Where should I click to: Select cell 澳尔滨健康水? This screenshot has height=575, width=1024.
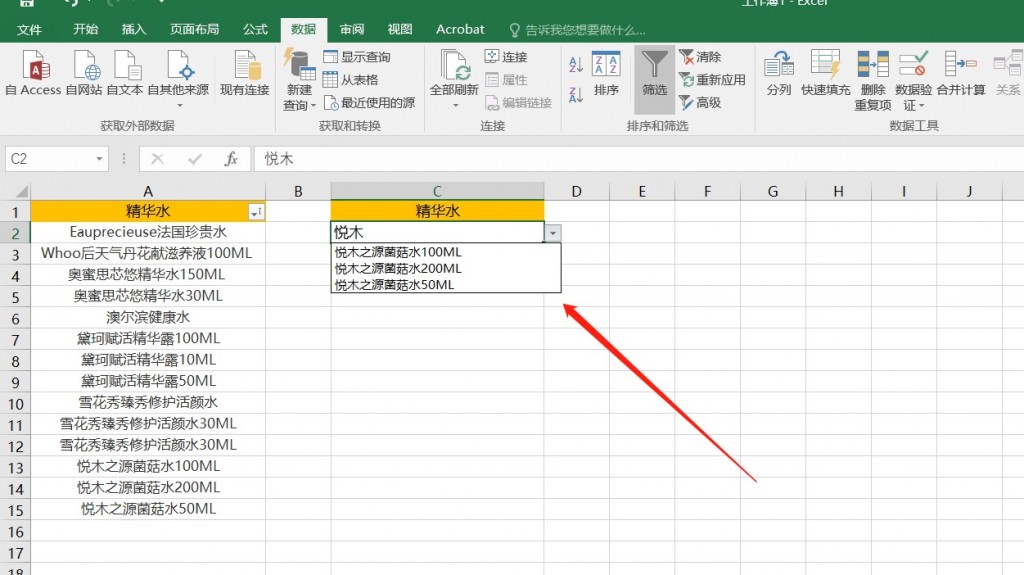[148, 317]
